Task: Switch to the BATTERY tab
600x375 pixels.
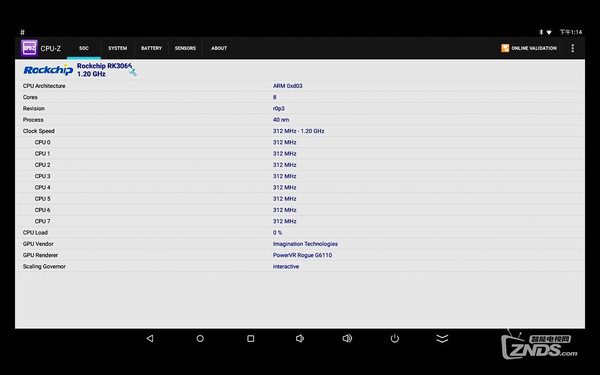Action: tap(151, 48)
